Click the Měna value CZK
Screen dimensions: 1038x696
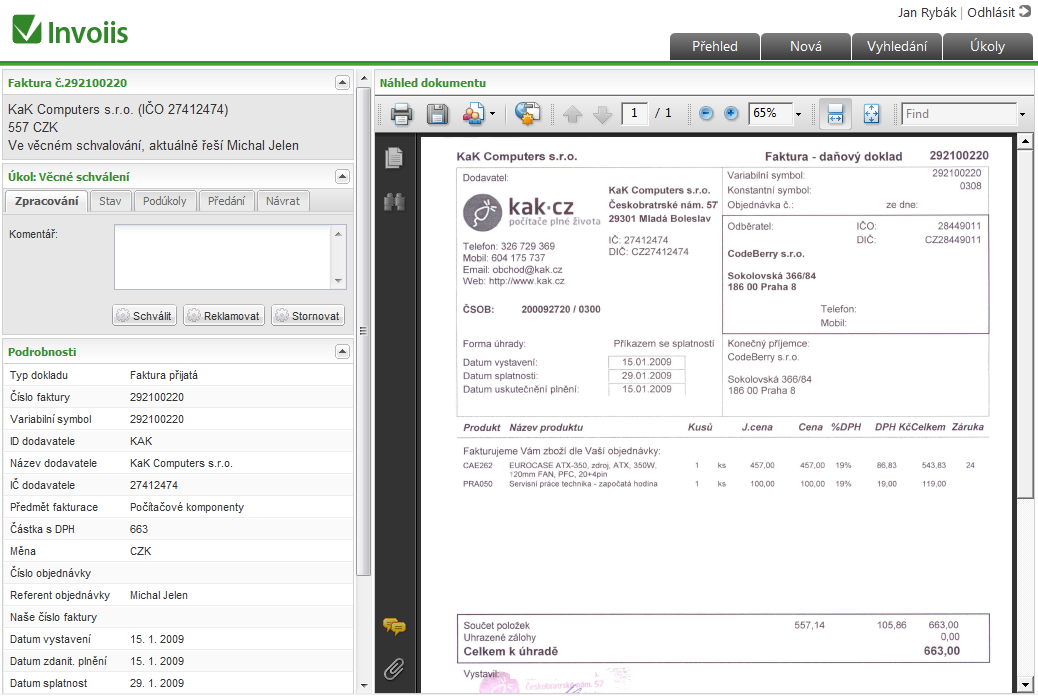[x=140, y=551]
